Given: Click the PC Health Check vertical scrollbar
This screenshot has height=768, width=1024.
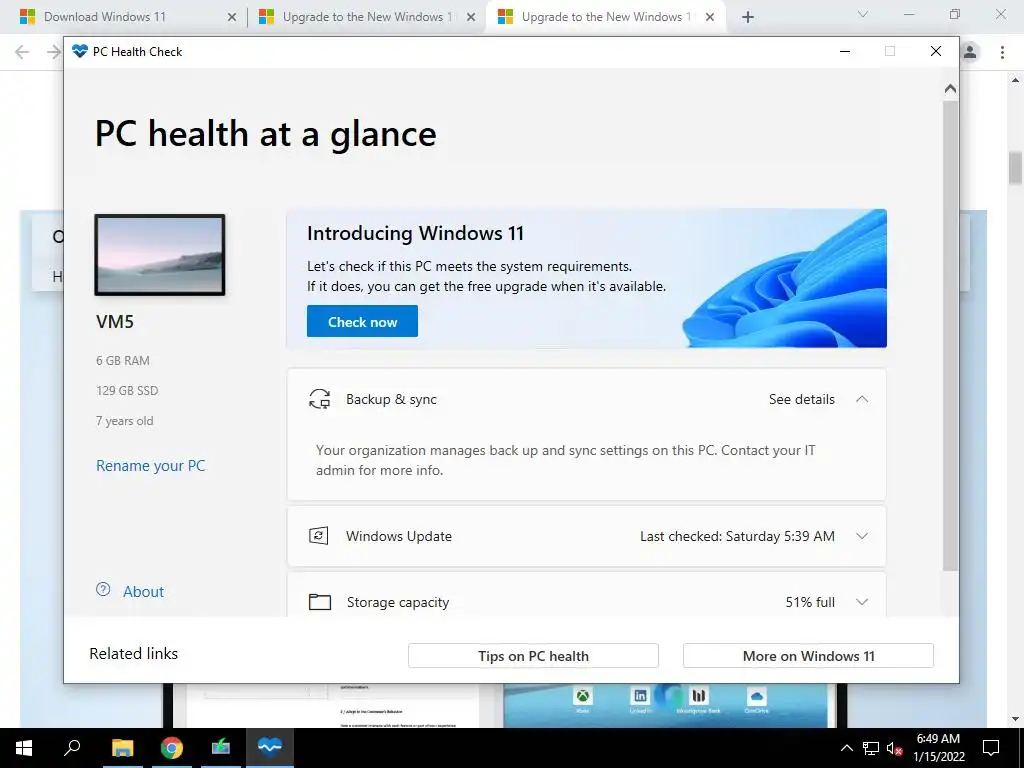Looking at the screenshot, I should [x=950, y=336].
